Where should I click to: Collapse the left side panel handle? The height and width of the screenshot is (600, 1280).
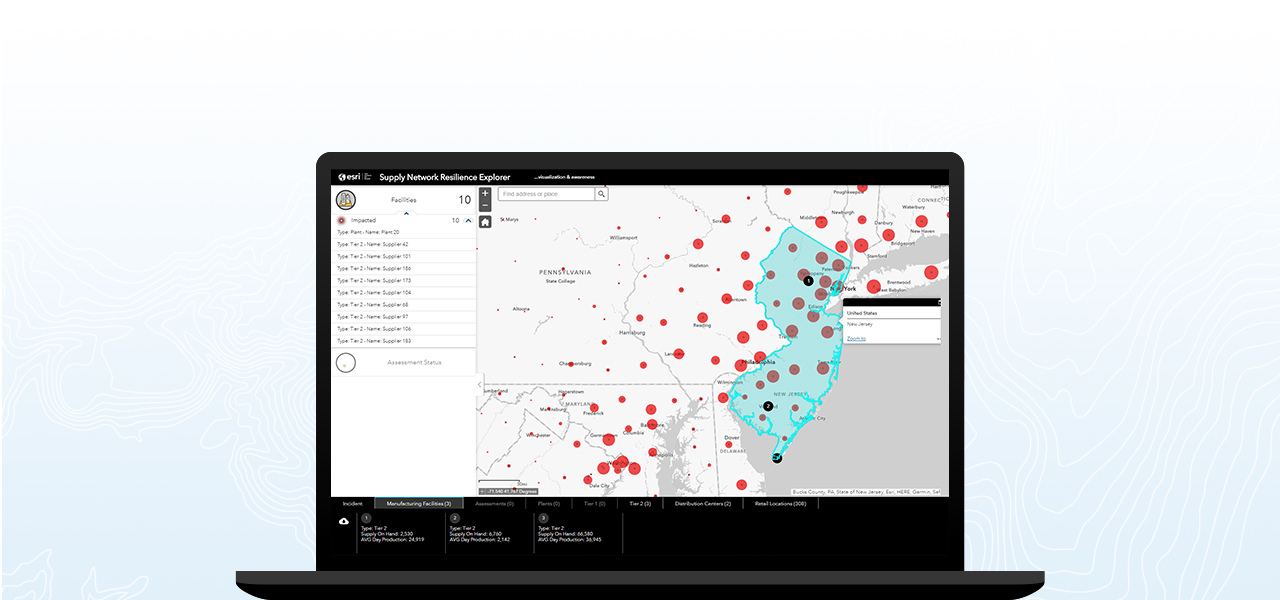pos(479,384)
